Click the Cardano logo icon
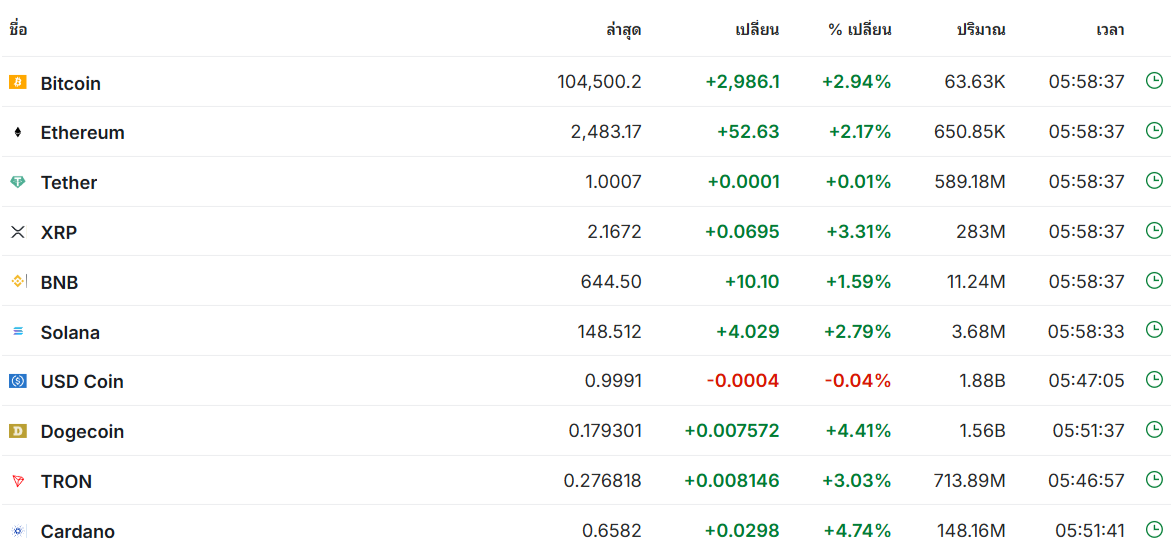The height and width of the screenshot is (547, 1173). click(18, 531)
